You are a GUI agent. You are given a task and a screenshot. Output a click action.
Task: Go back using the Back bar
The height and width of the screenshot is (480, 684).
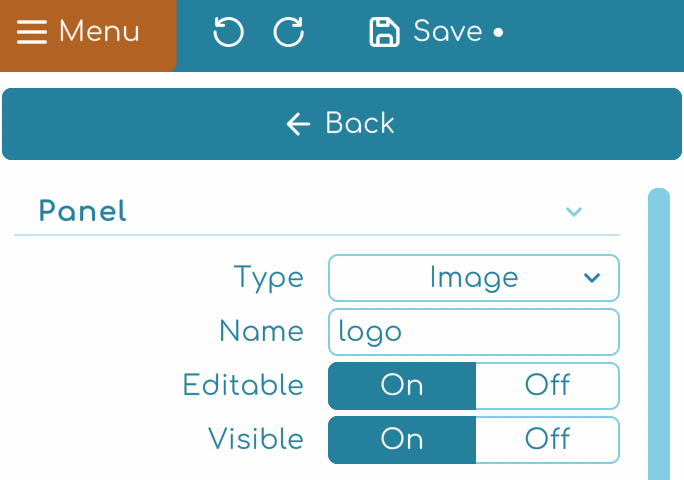pos(342,124)
